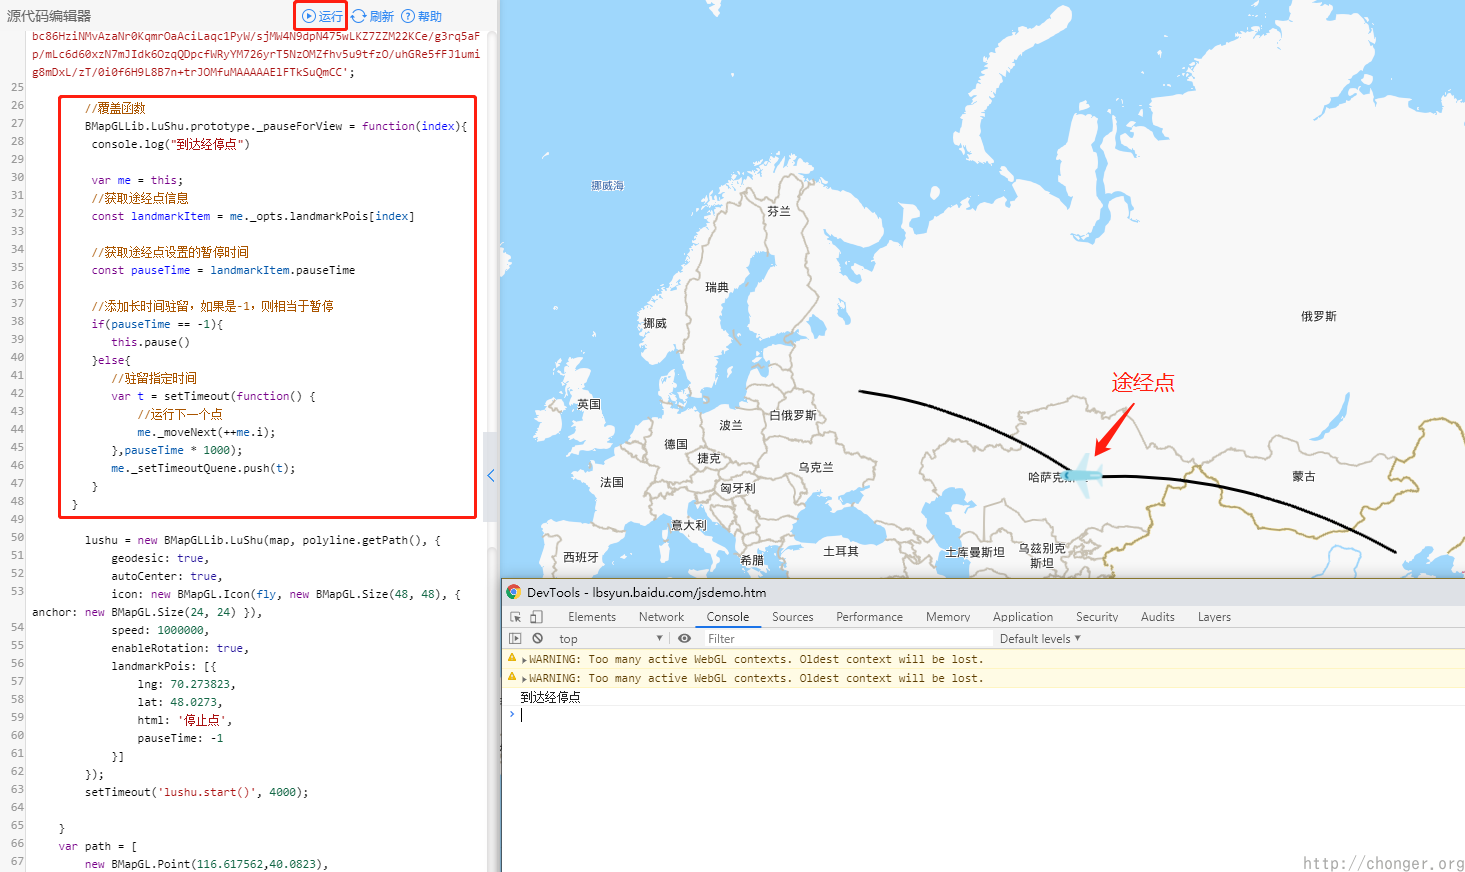Image resolution: width=1465 pixels, height=872 pixels.
Task: Toggle the device toolbar icon in DevTools
Action: tap(536, 617)
